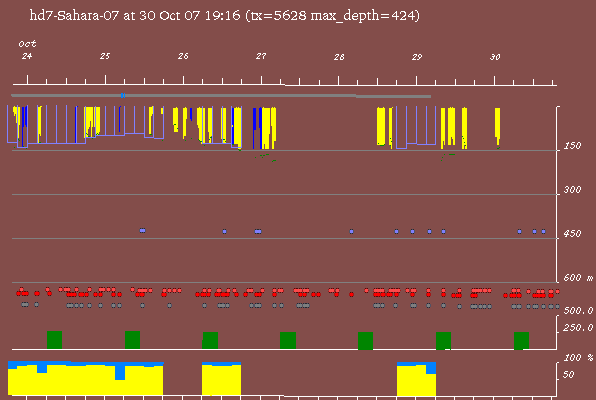596x400 pixels.
Task: Select the '600 m' depth axis label
Action: tap(578, 278)
